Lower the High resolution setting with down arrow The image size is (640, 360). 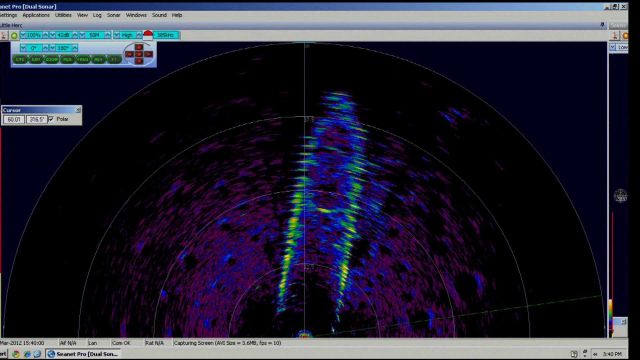[x=117, y=35]
